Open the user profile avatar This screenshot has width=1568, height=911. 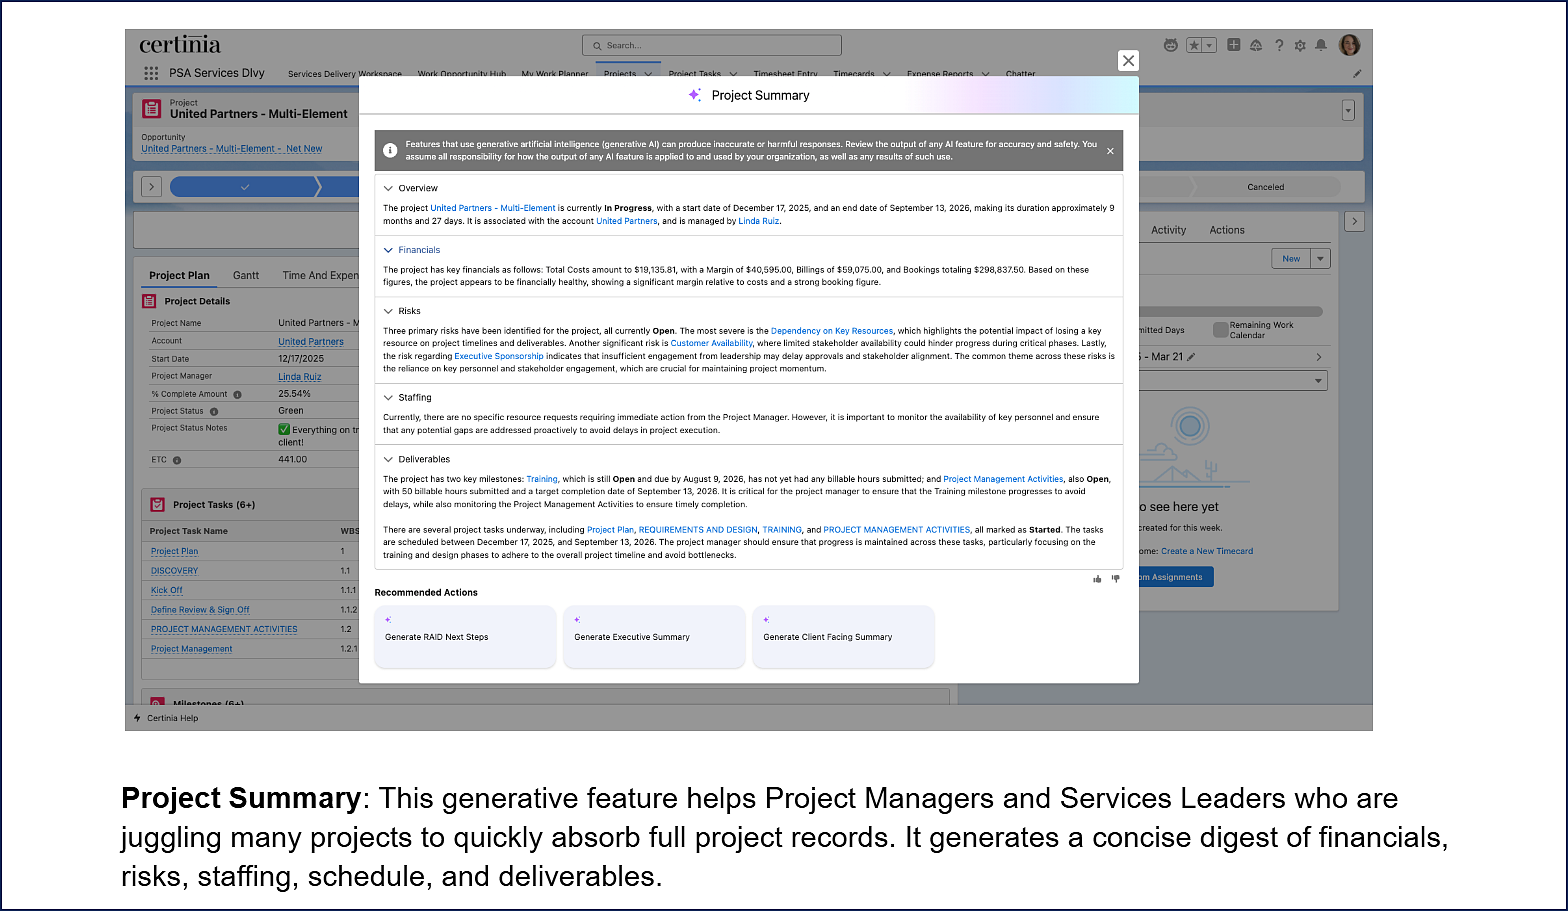pos(1349,45)
